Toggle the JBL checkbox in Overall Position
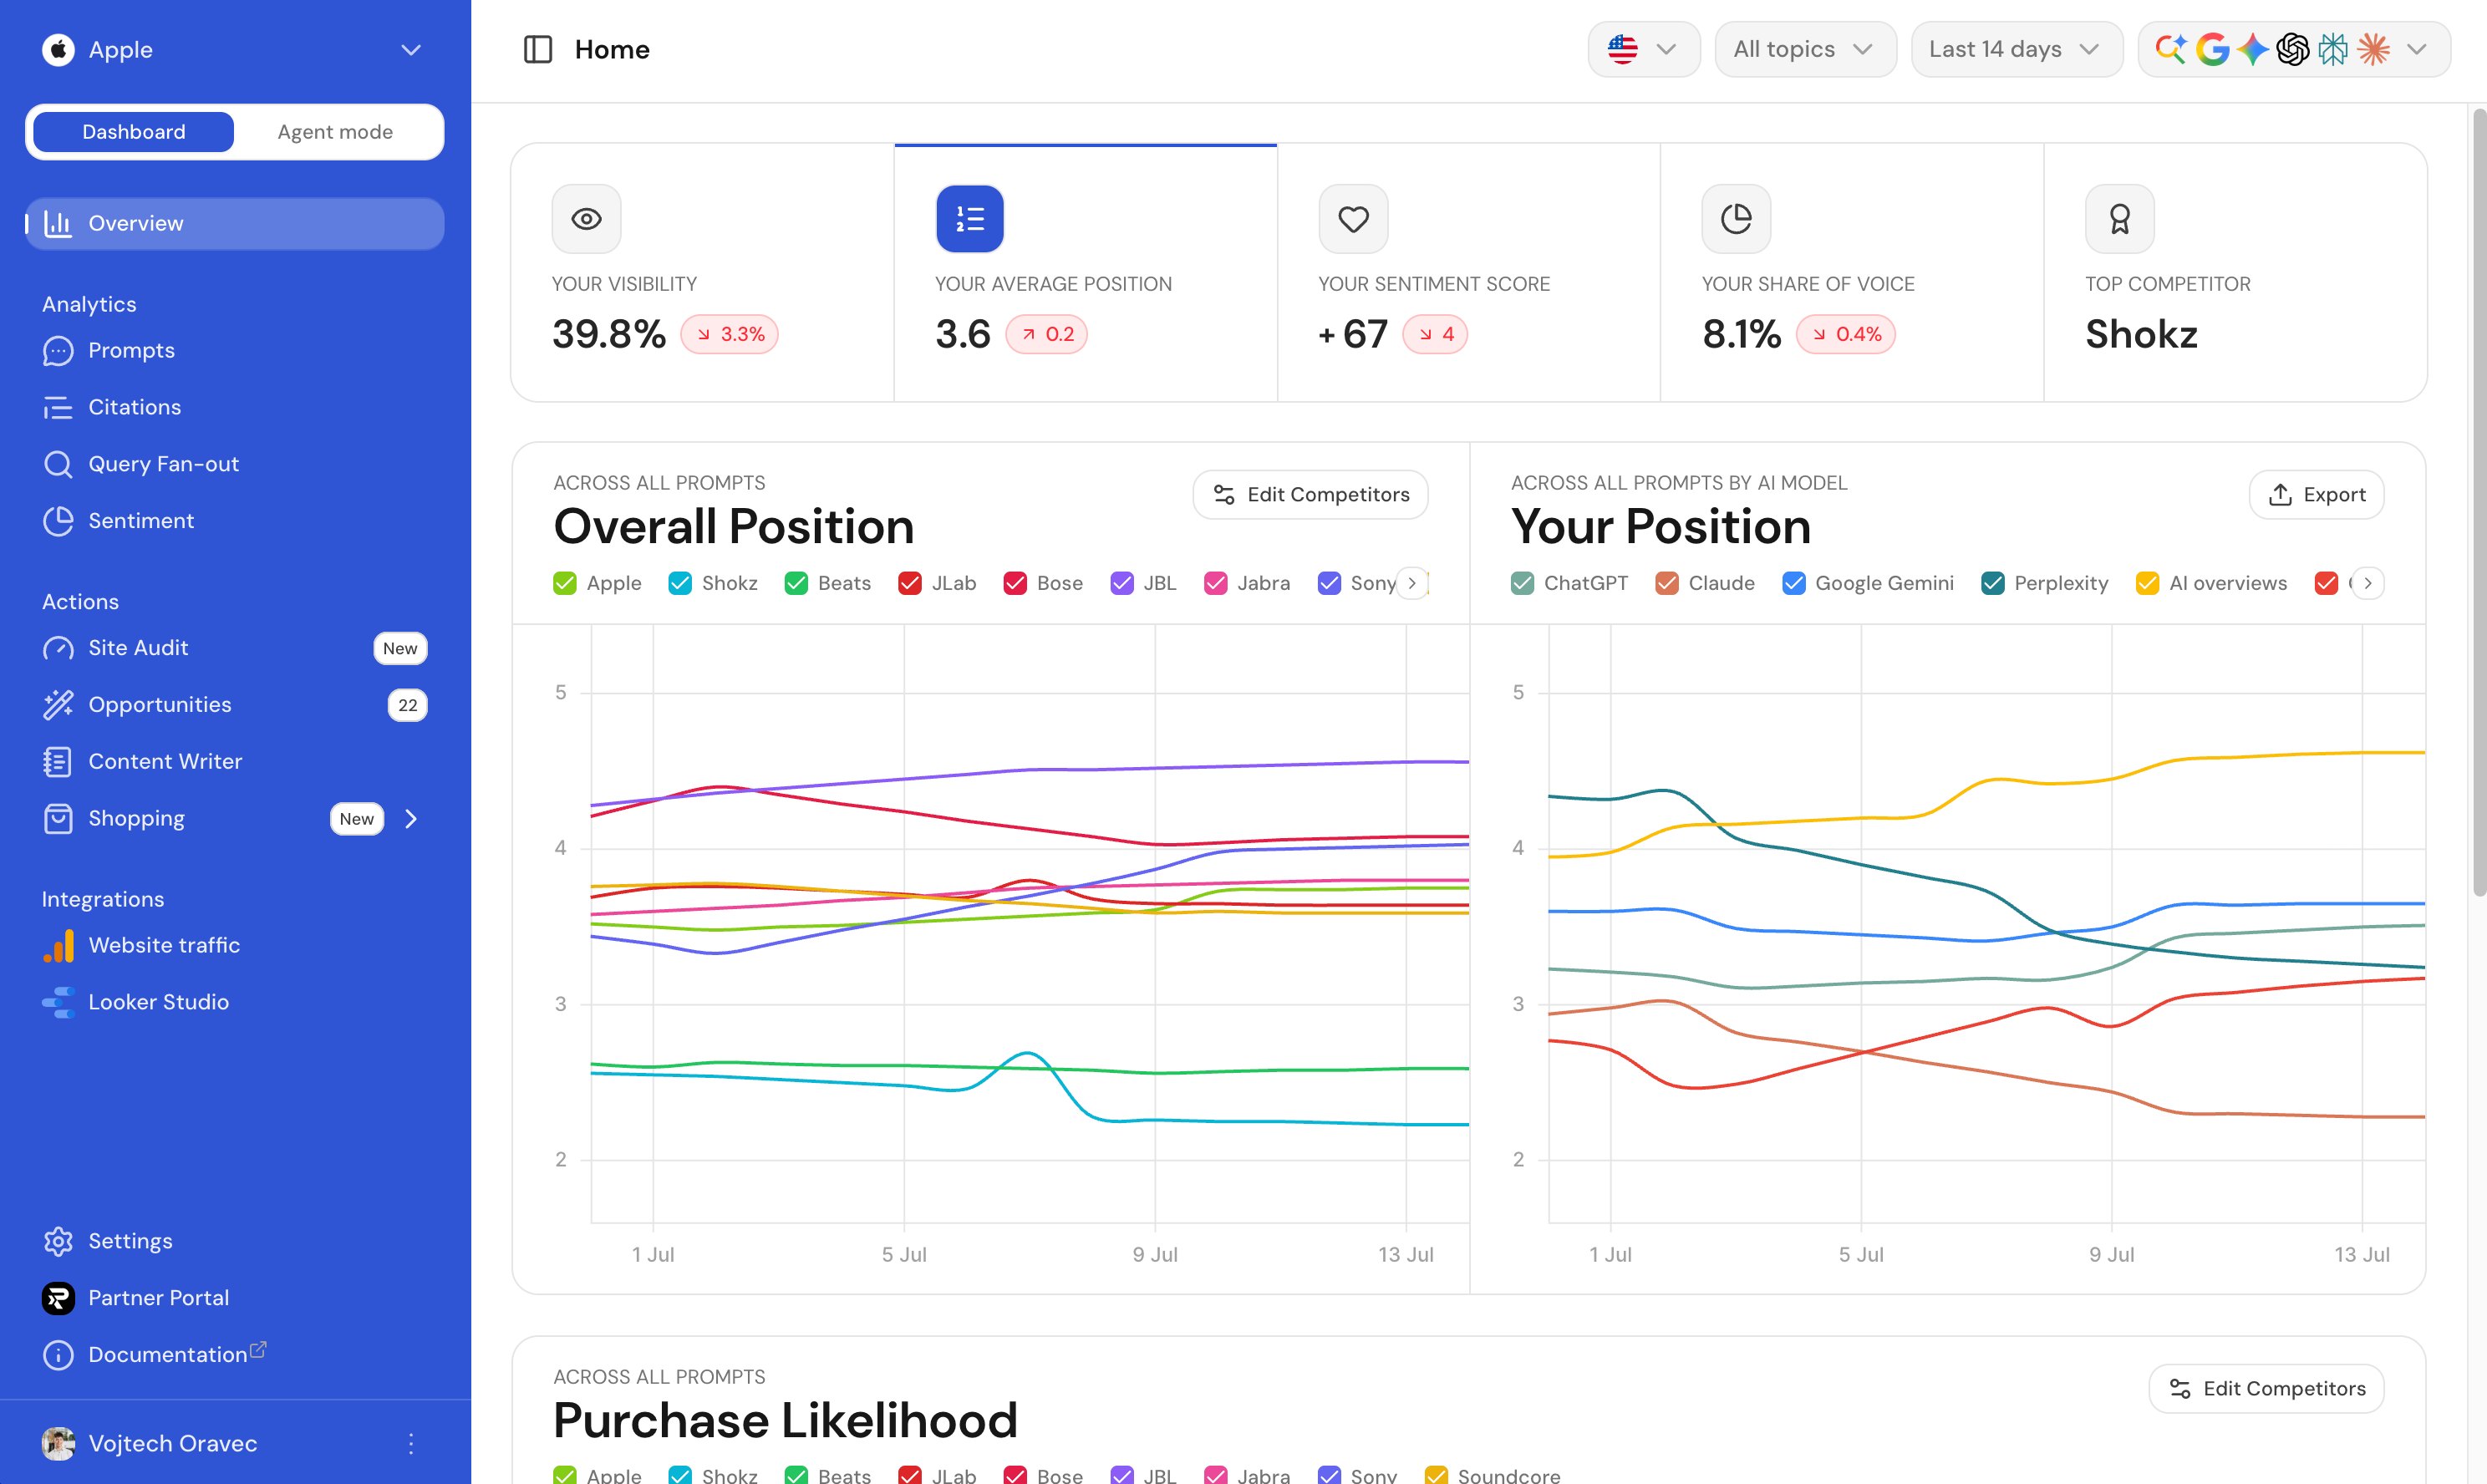This screenshot has width=2487, height=1484. (1122, 583)
